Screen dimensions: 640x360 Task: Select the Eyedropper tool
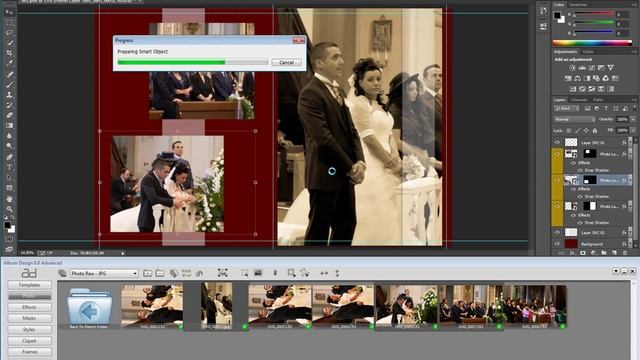coord(9,63)
